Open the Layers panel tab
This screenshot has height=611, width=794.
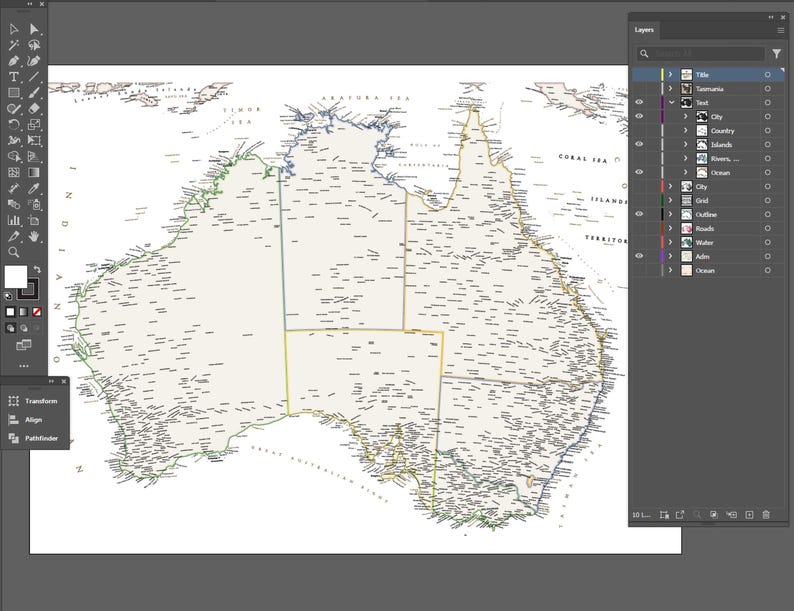[644, 30]
